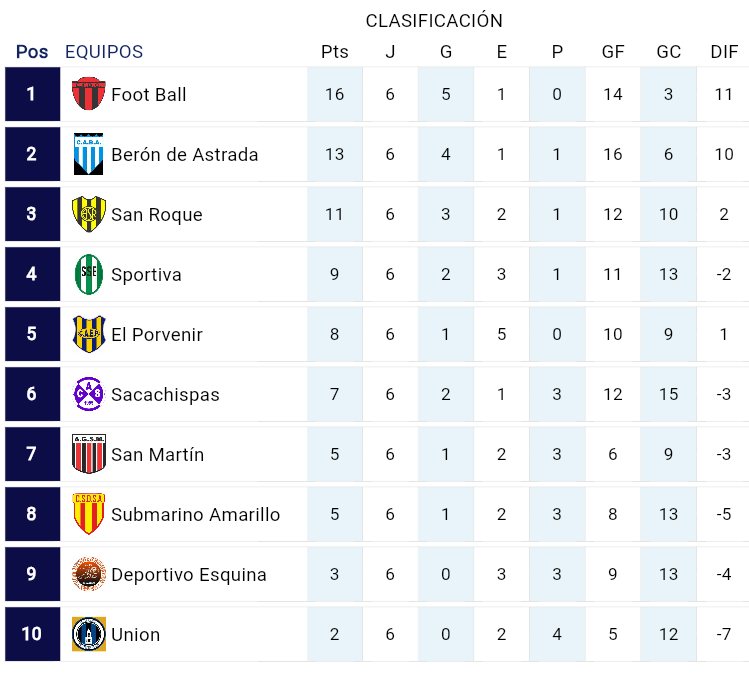Viewport: 749px width, 680px height.
Task: Click the GF goals-for column header
Action: [x=613, y=52]
